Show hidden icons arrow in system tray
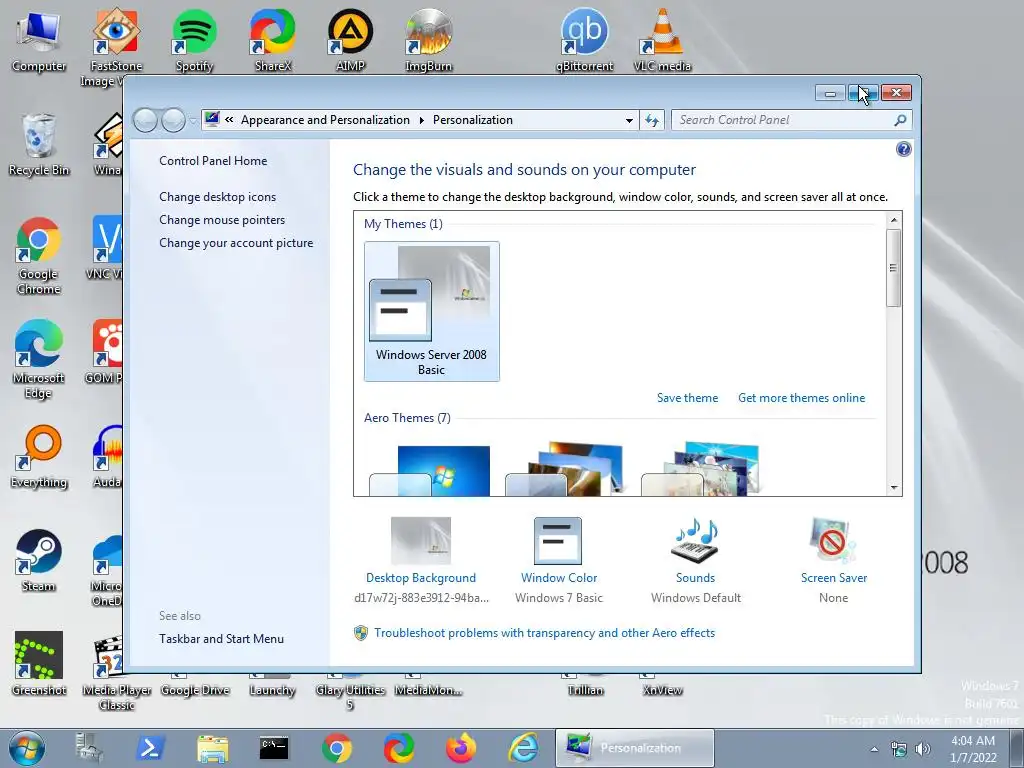Screen dimensions: 1024x768 point(874,749)
